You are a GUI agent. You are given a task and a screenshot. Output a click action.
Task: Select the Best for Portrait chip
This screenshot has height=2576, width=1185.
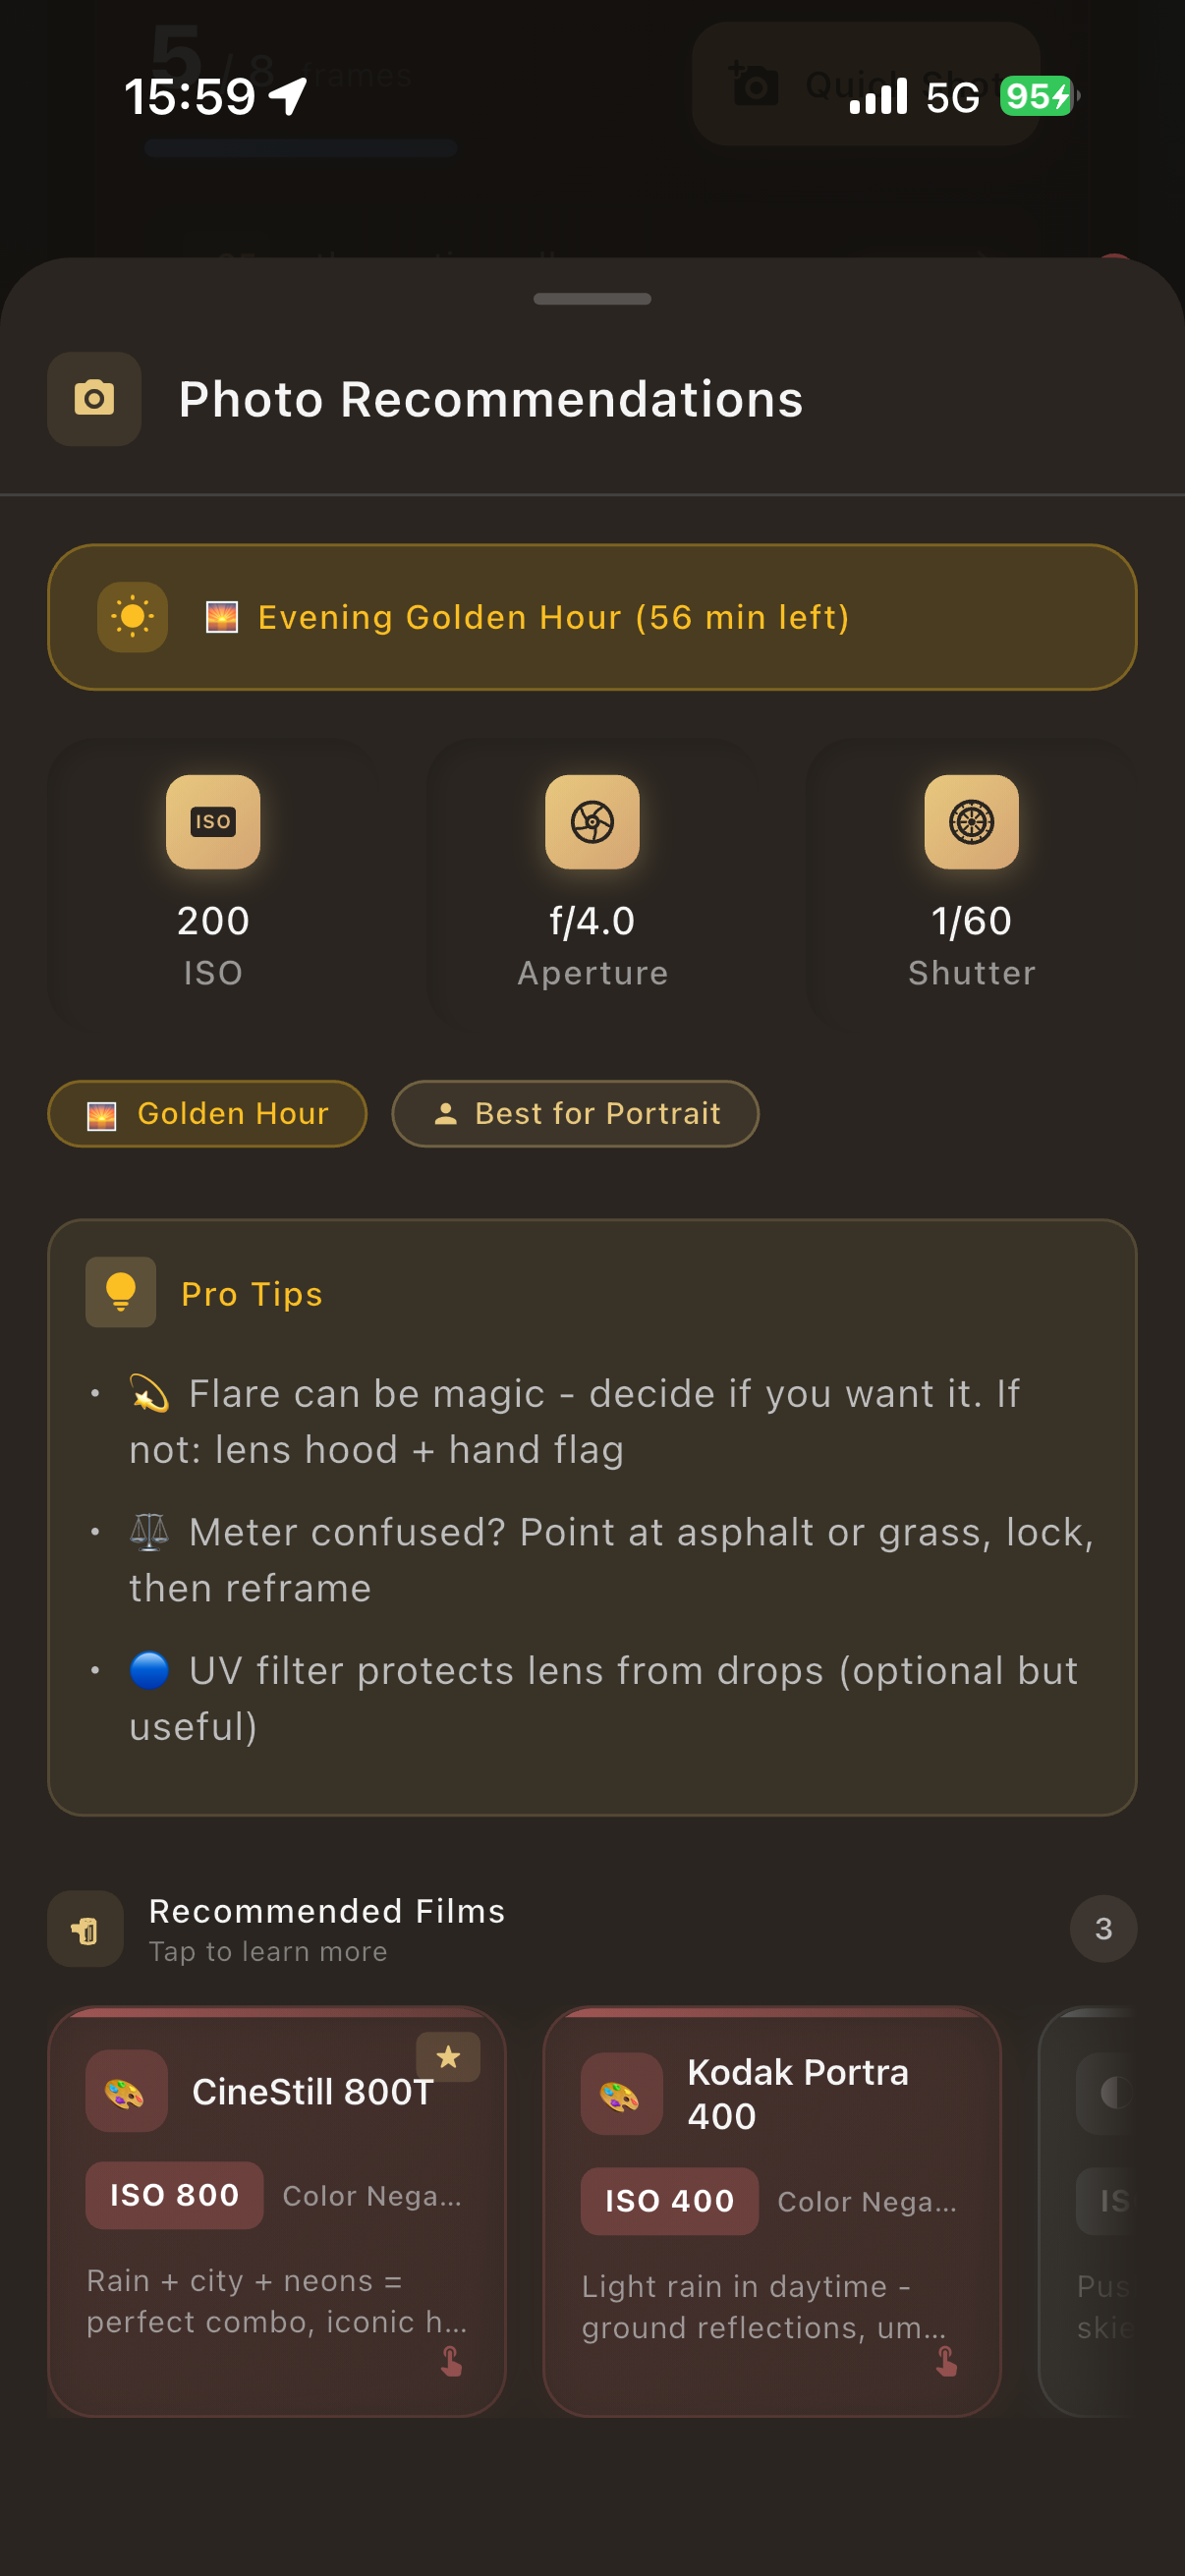(575, 1114)
